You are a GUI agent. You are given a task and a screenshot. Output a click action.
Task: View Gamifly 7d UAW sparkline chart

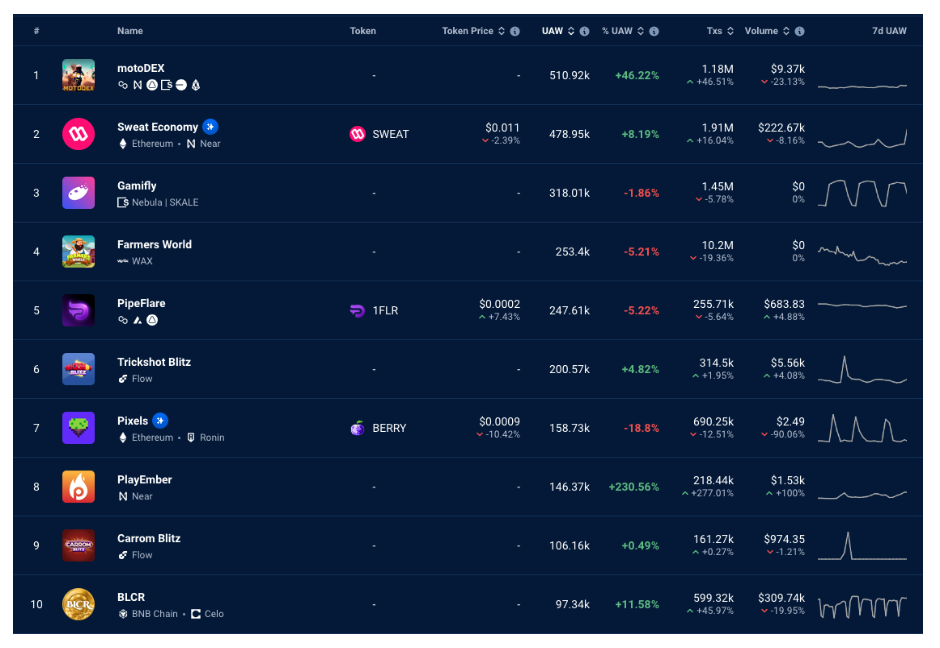pyautogui.click(x=863, y=193)
